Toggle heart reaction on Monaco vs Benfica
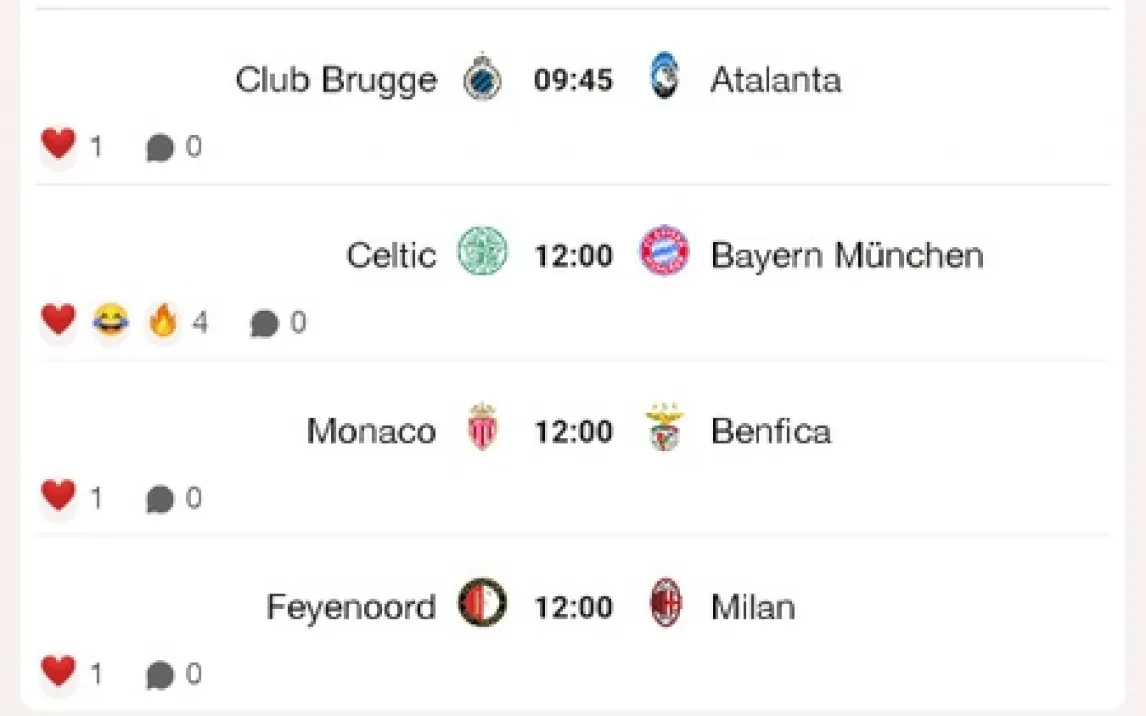 (58, 495)
